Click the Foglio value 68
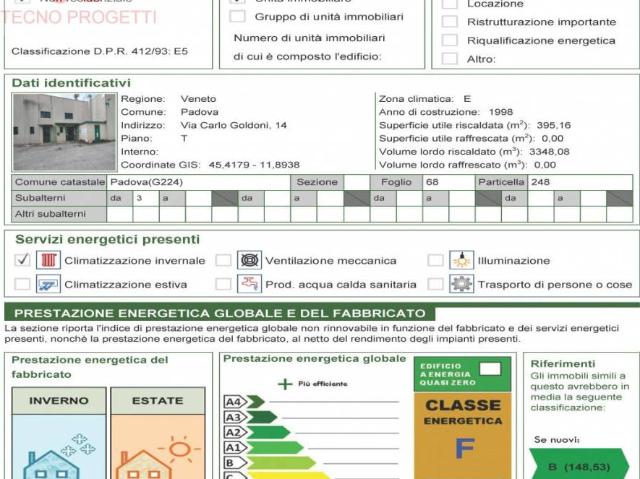This screenshot has width=640, height=479. (x=449, y=182)
